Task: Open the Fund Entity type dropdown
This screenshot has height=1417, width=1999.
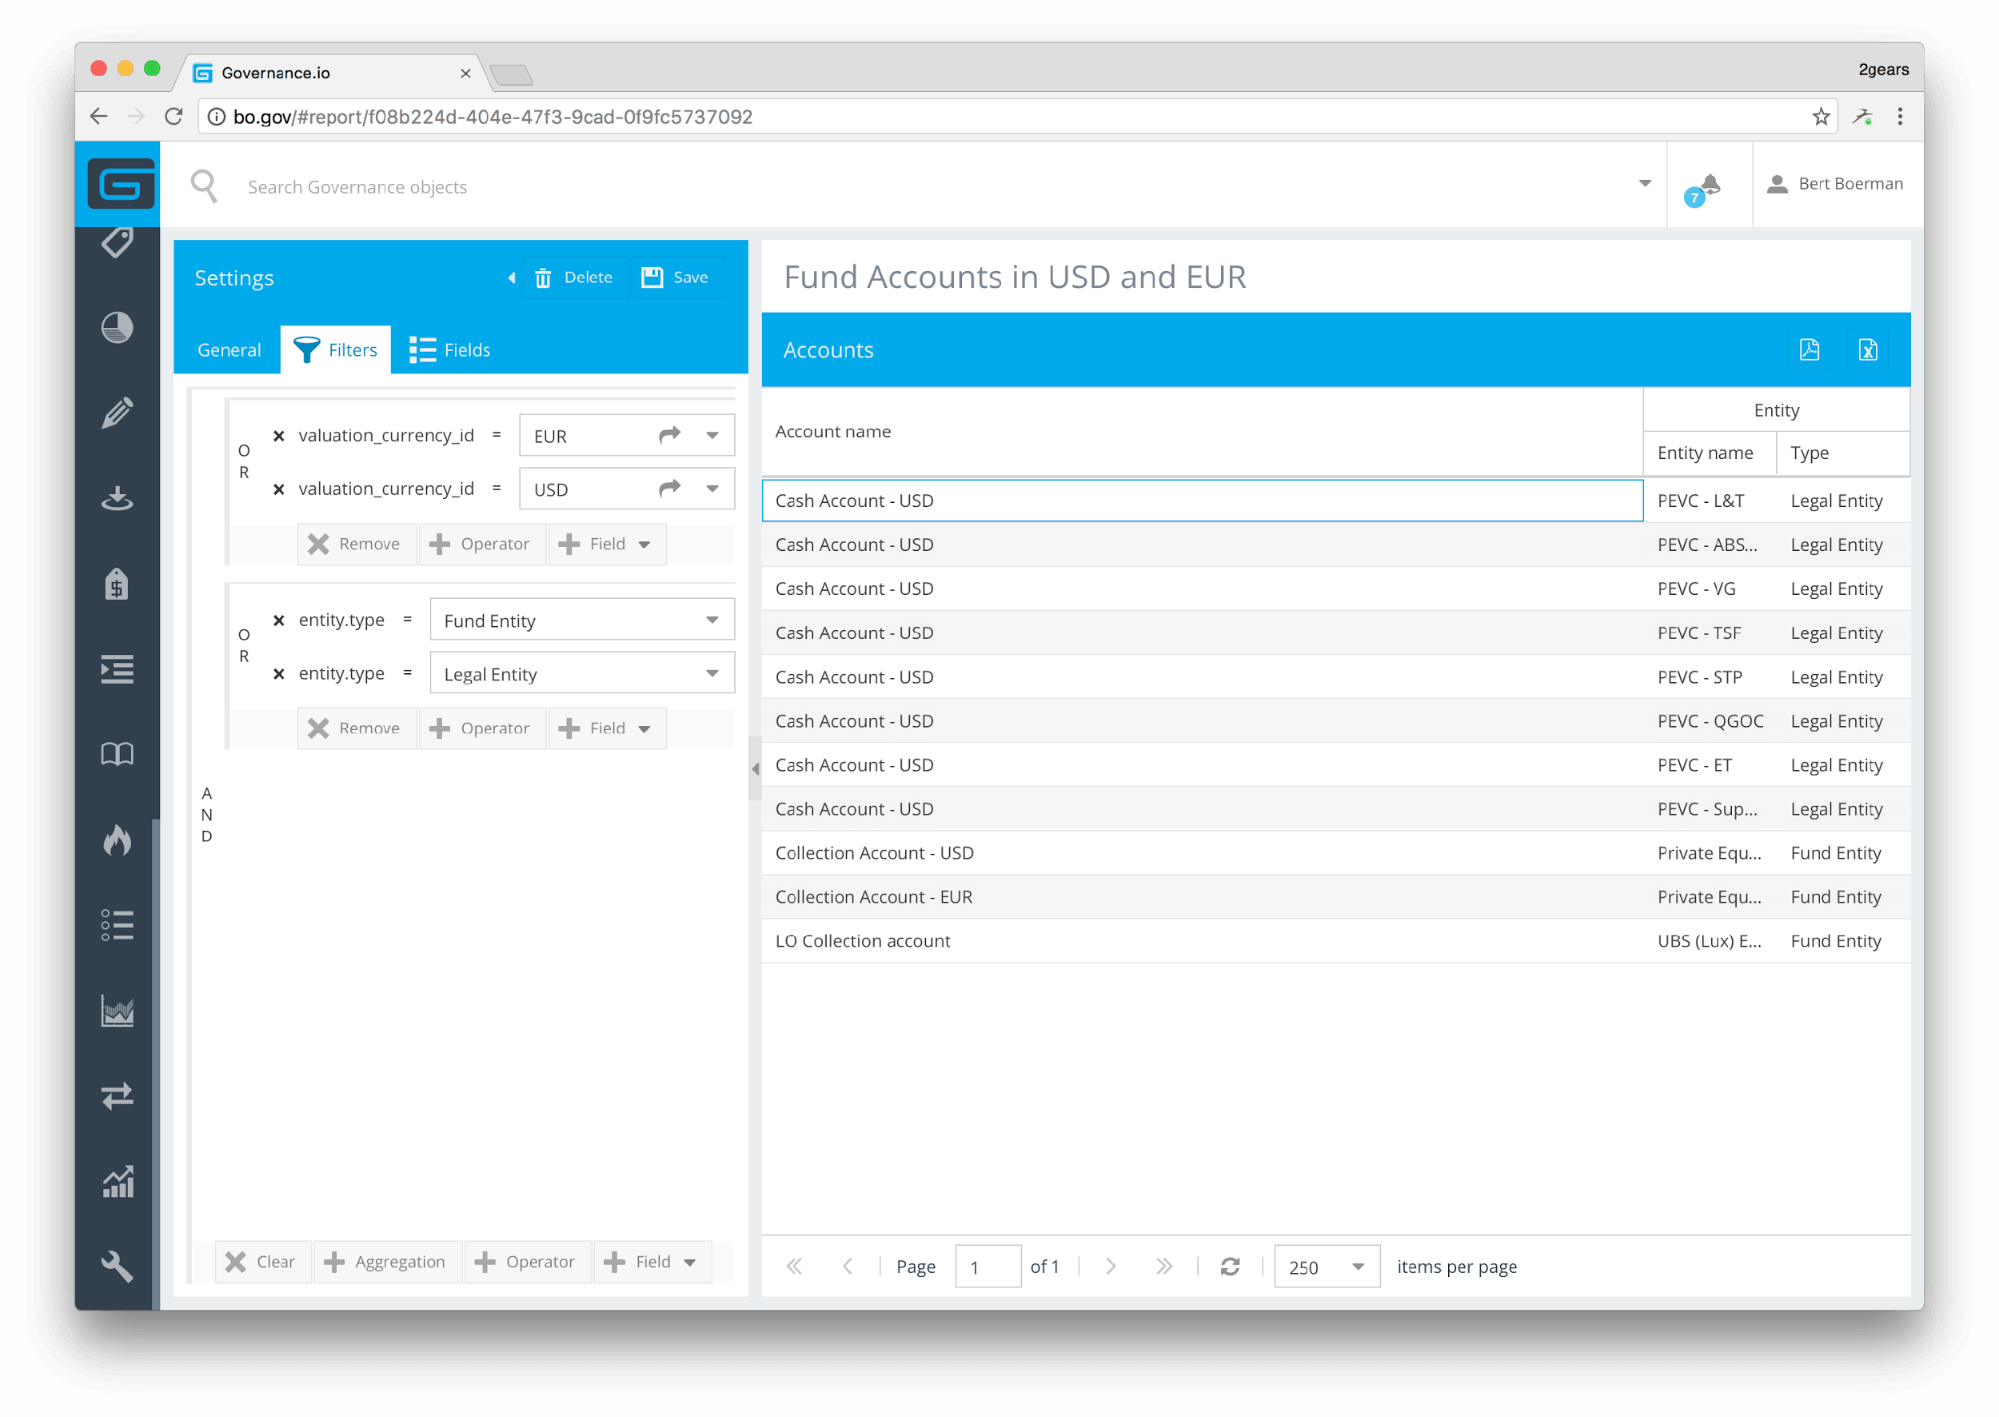Action: click(712, 620)
